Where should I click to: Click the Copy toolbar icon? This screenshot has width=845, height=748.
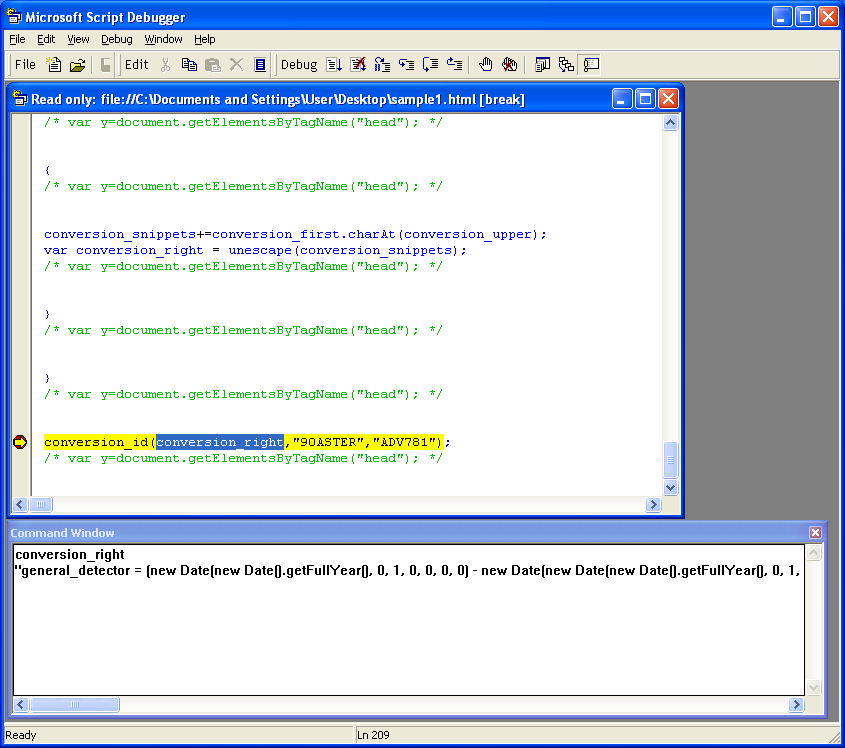coord(189,65)
